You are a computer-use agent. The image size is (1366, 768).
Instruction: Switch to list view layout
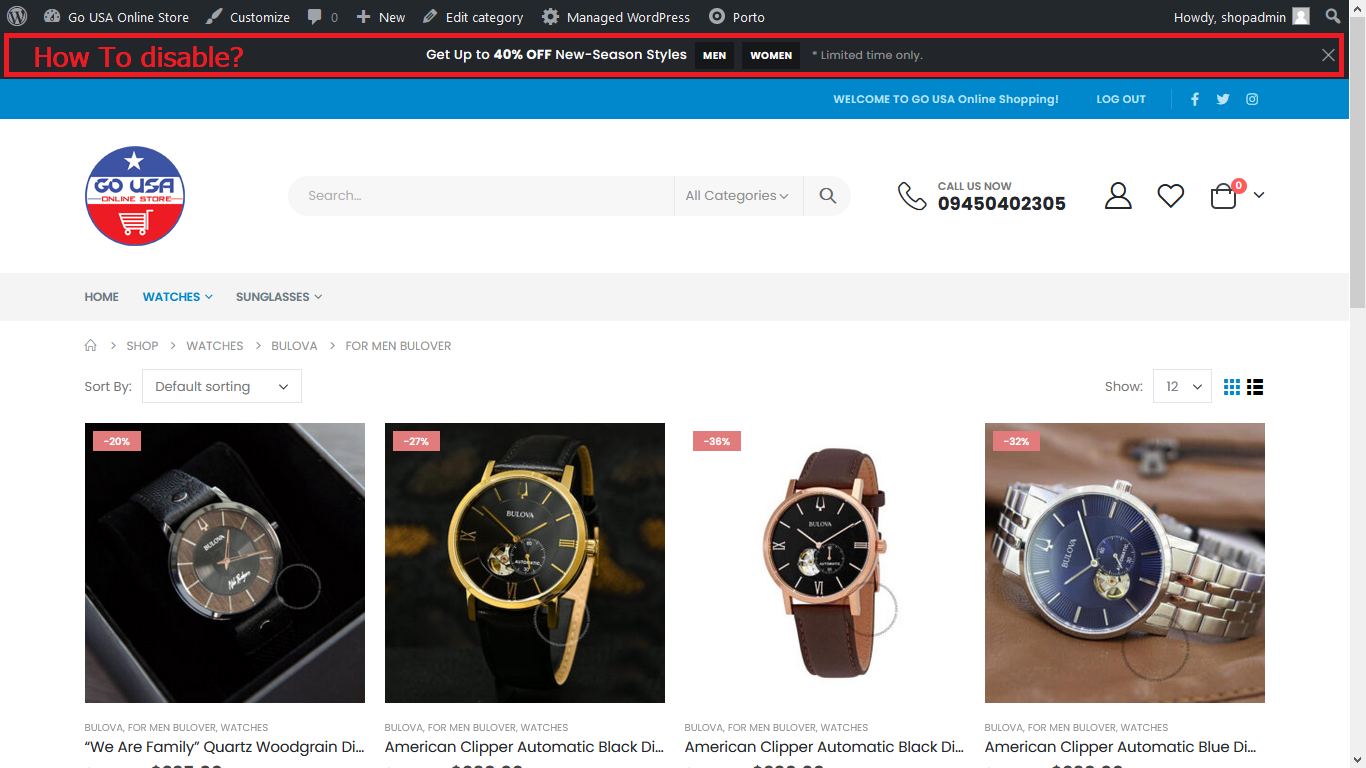pos(1255,387)
